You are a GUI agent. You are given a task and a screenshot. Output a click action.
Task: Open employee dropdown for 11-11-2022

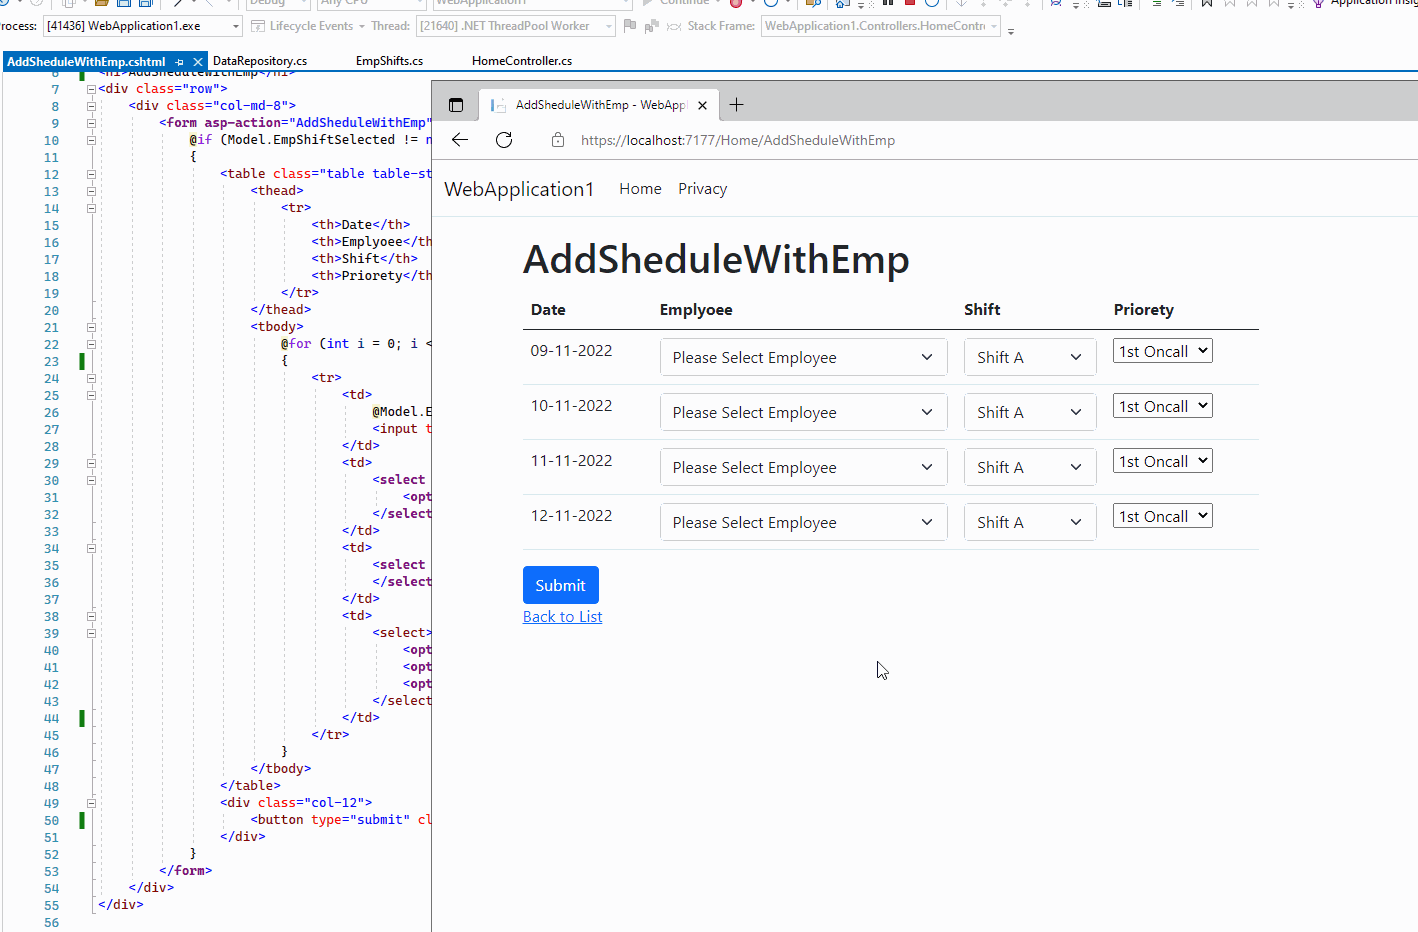[803, 467]
